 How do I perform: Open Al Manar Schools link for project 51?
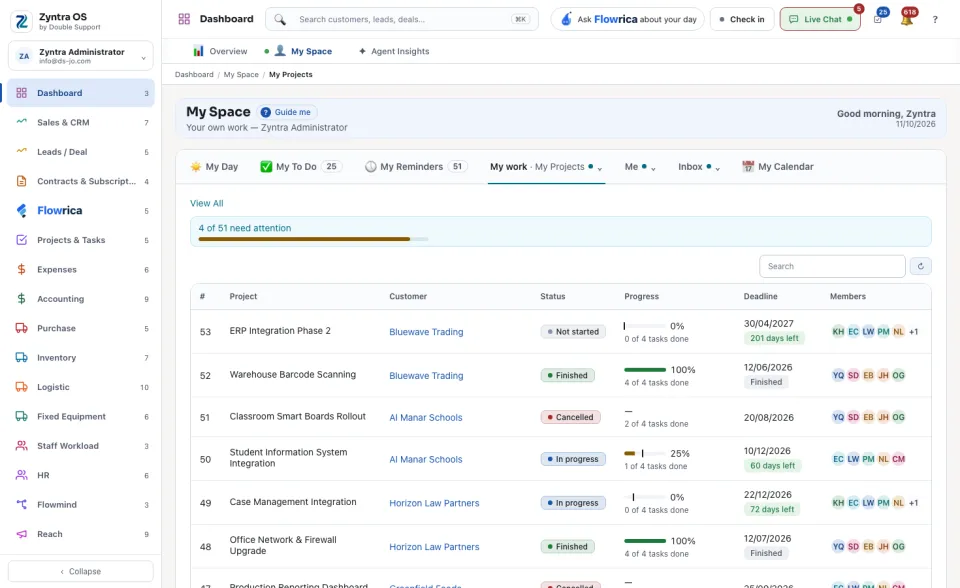click(426, 418)
